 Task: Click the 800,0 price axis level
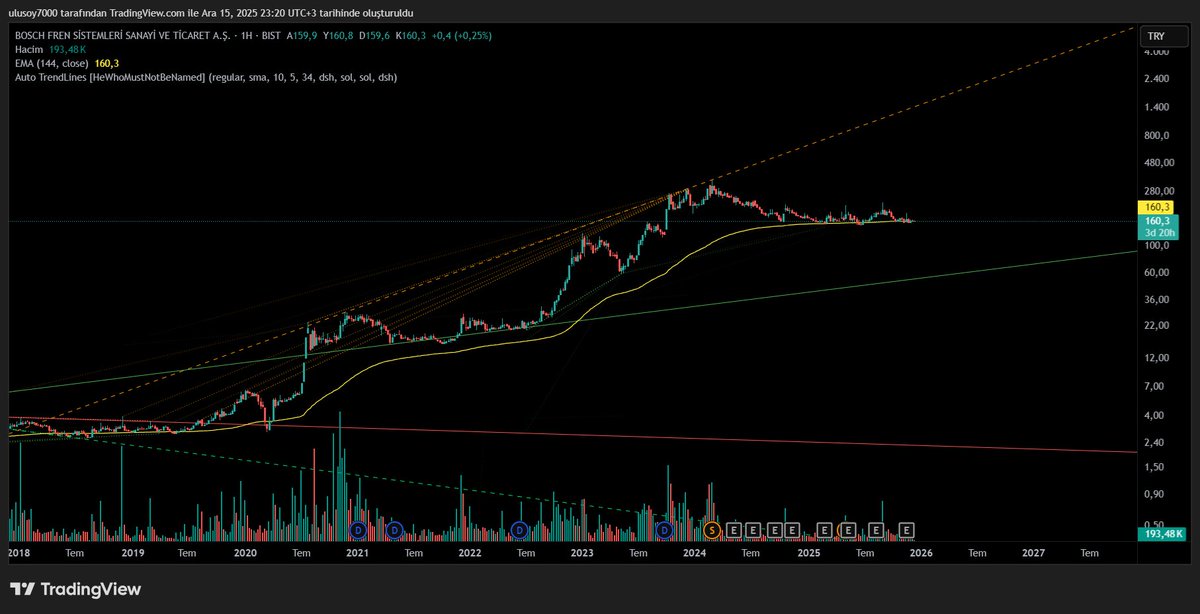point(1157,136)
